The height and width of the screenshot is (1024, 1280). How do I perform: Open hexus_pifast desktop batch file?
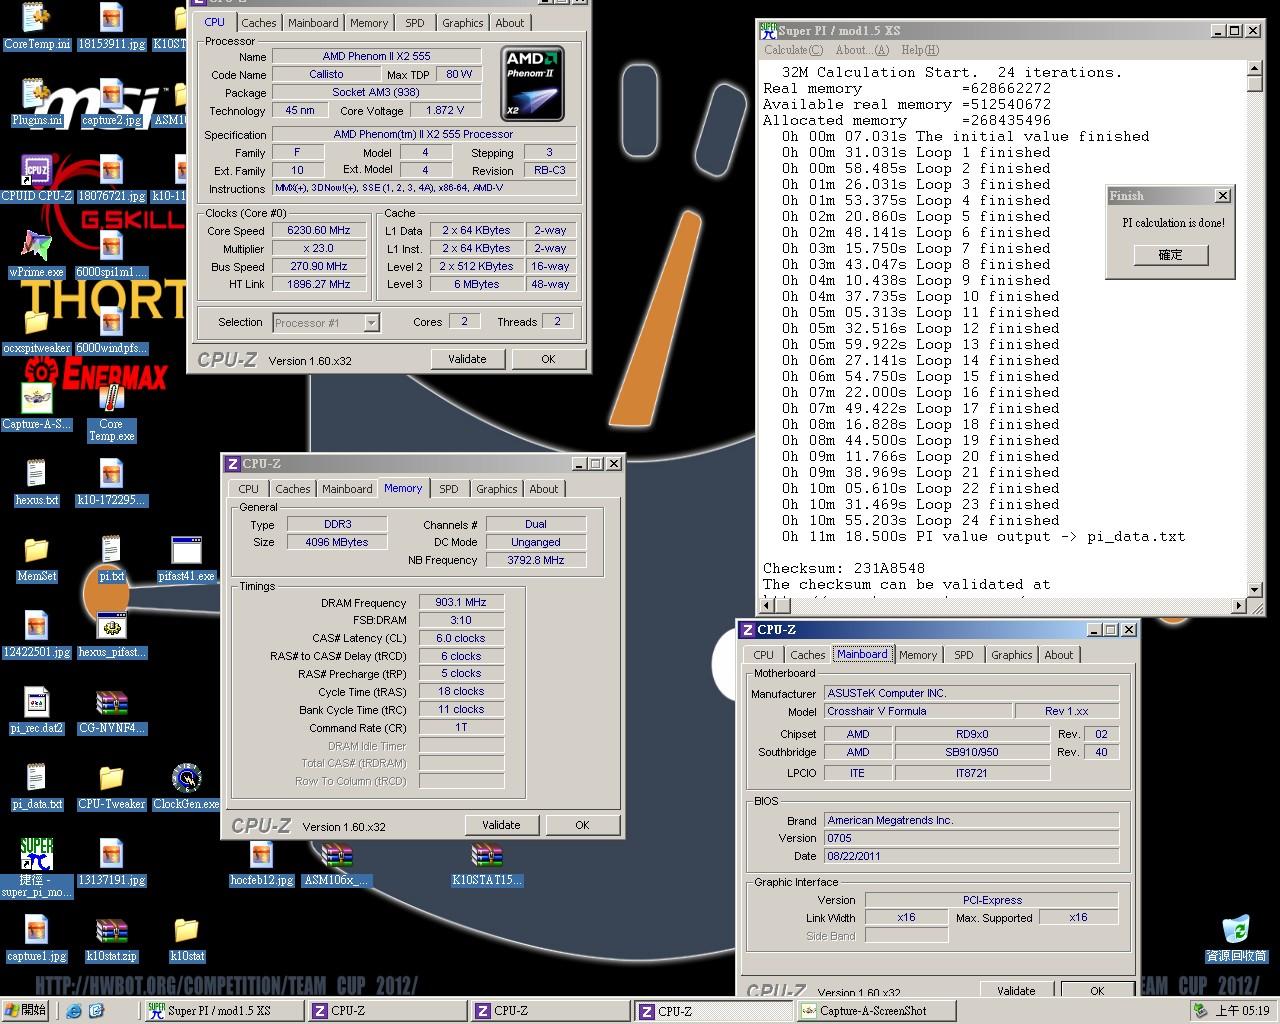click(111, 634)
